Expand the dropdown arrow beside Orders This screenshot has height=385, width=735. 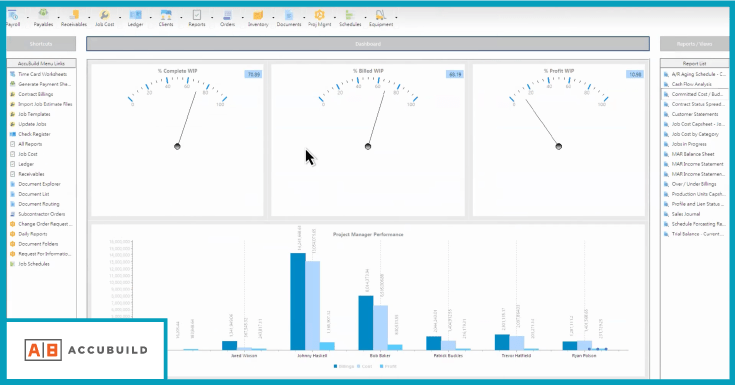[x=242, y=18]
